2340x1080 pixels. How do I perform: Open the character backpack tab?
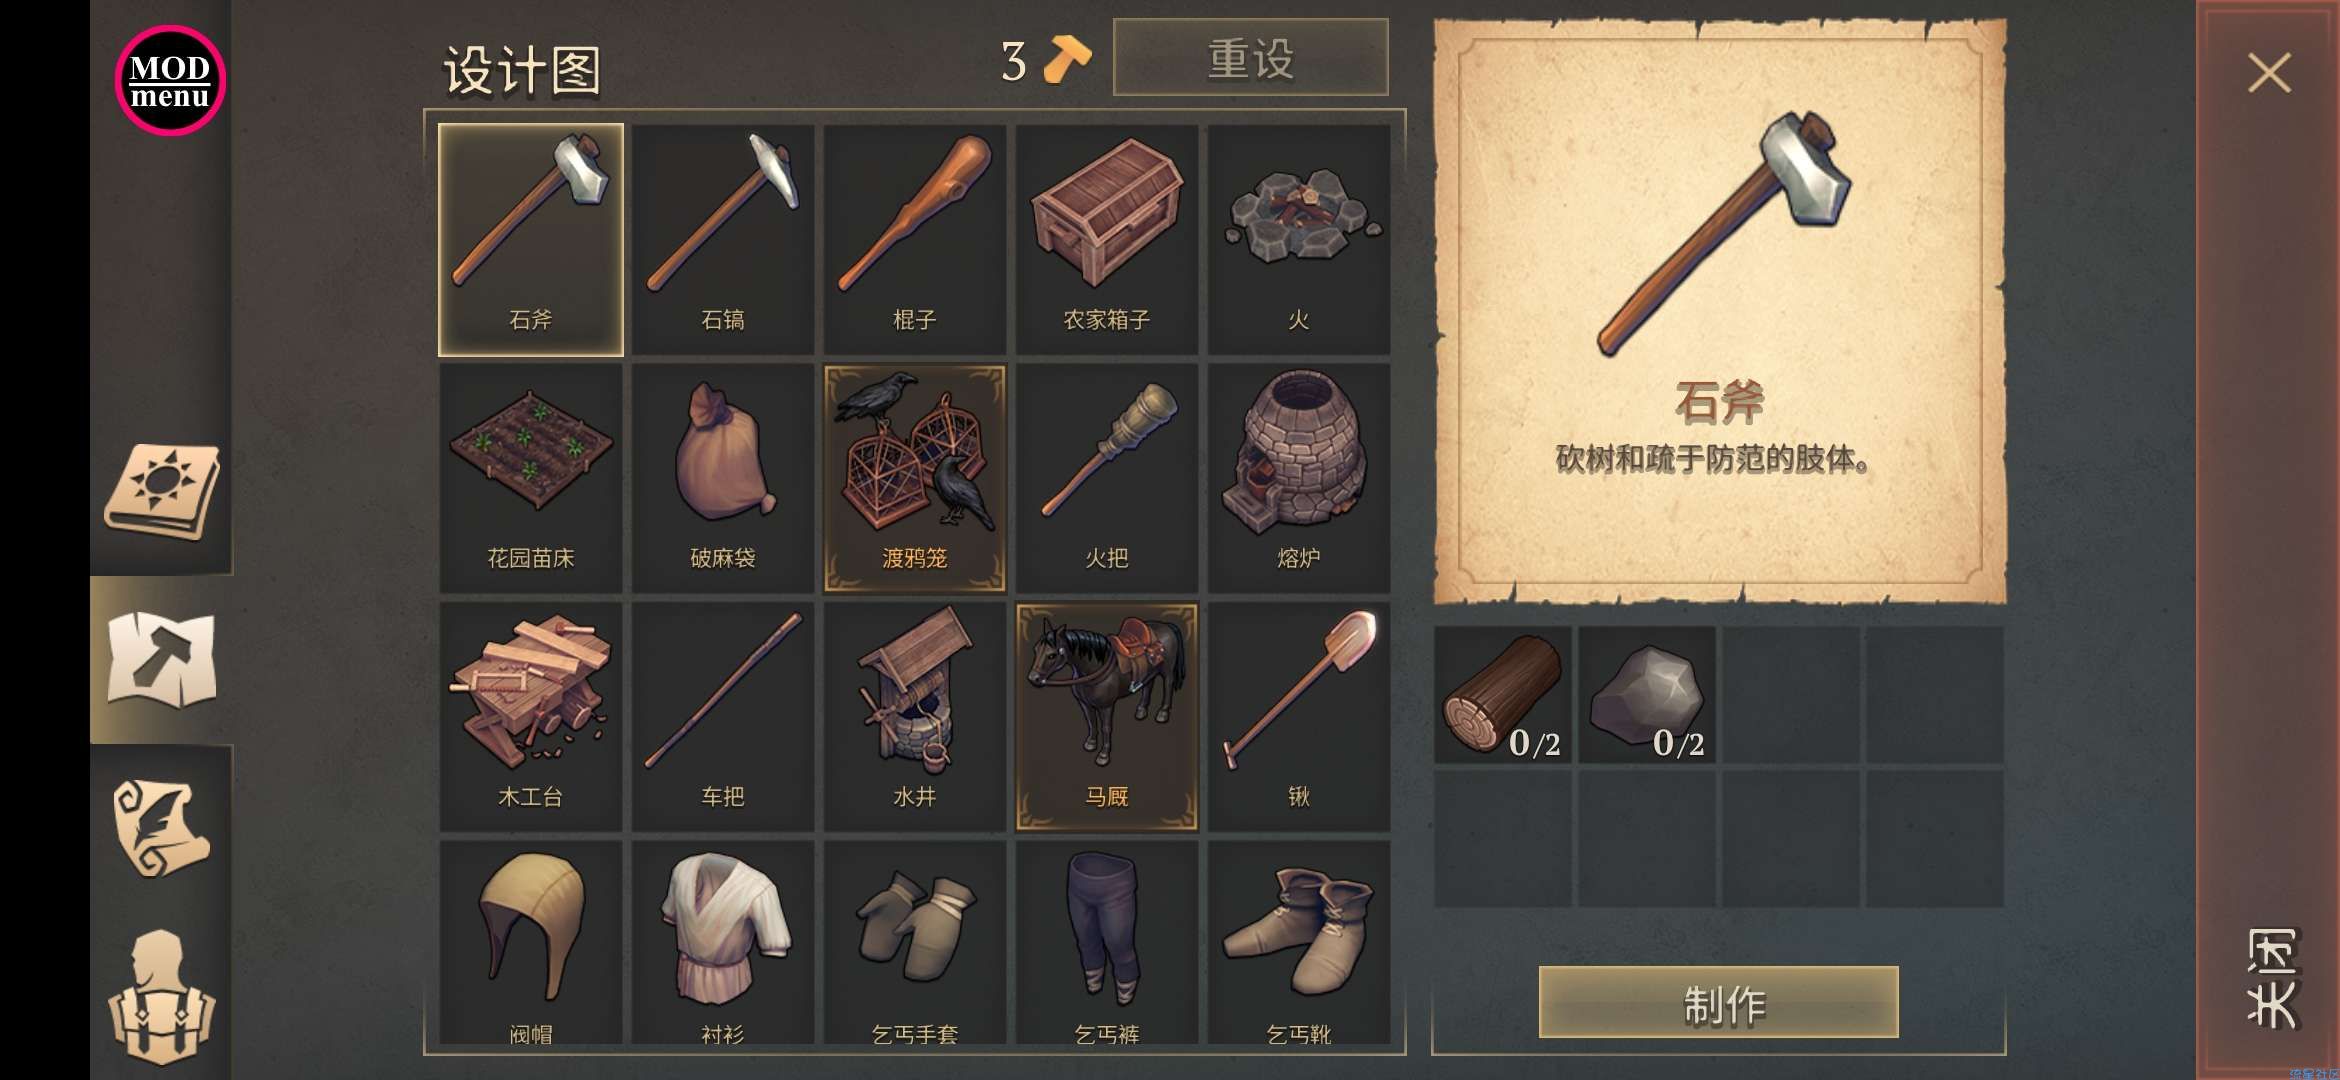pyautogui.click(x=162, y=998)
